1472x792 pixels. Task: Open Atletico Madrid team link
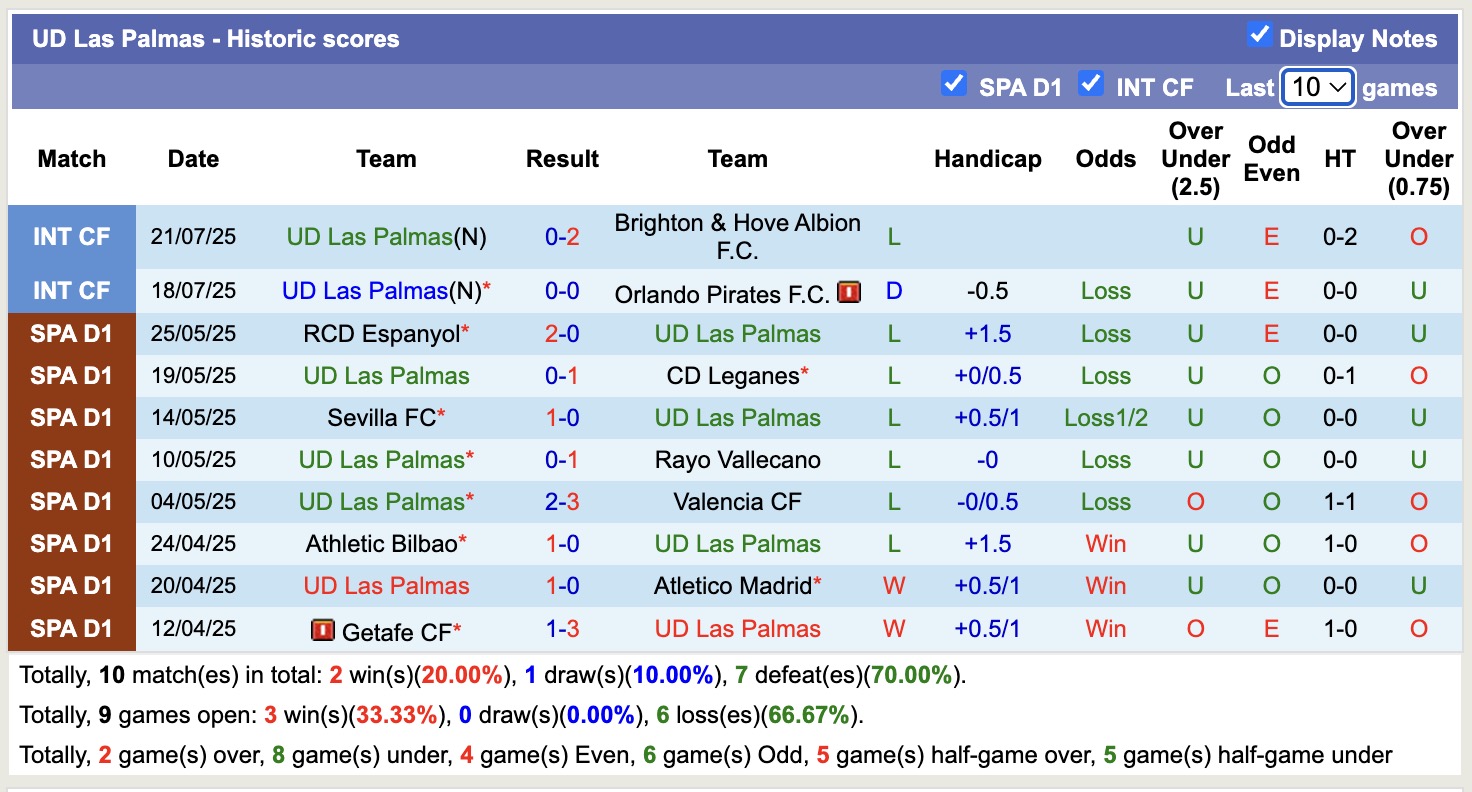click(732, 586)
